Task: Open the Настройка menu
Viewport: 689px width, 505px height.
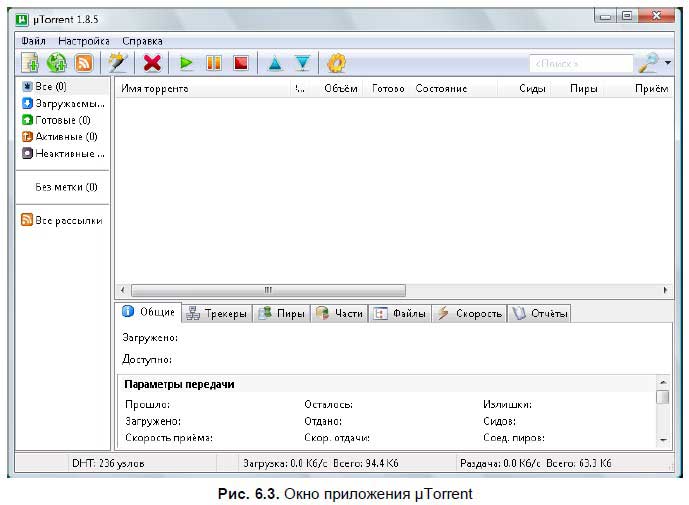Action: [83, 41]
